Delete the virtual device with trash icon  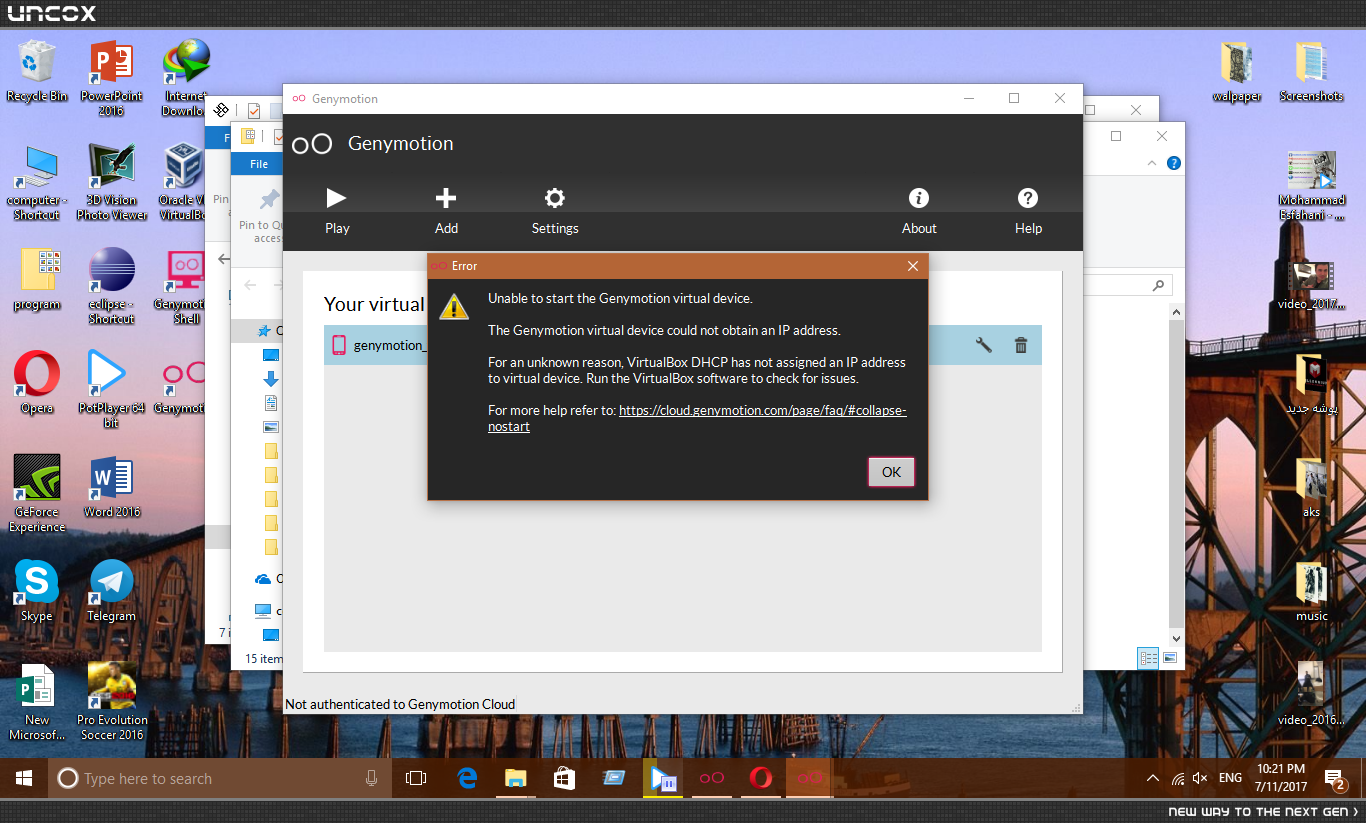[x=1021, y=345]
